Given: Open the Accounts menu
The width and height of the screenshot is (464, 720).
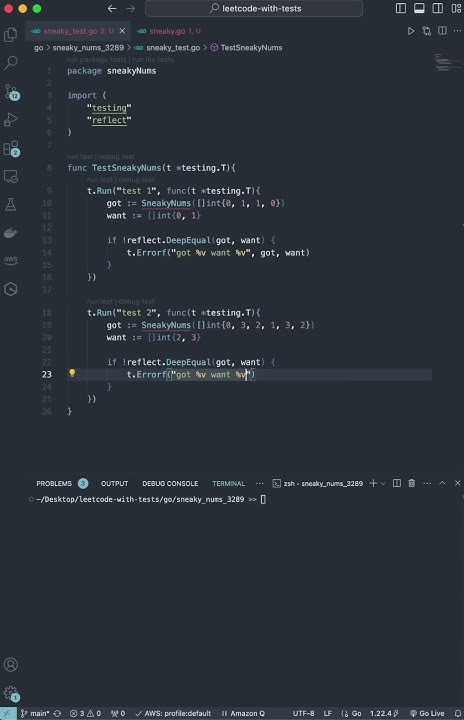Looking at the screenshot, I should (11, 664).
